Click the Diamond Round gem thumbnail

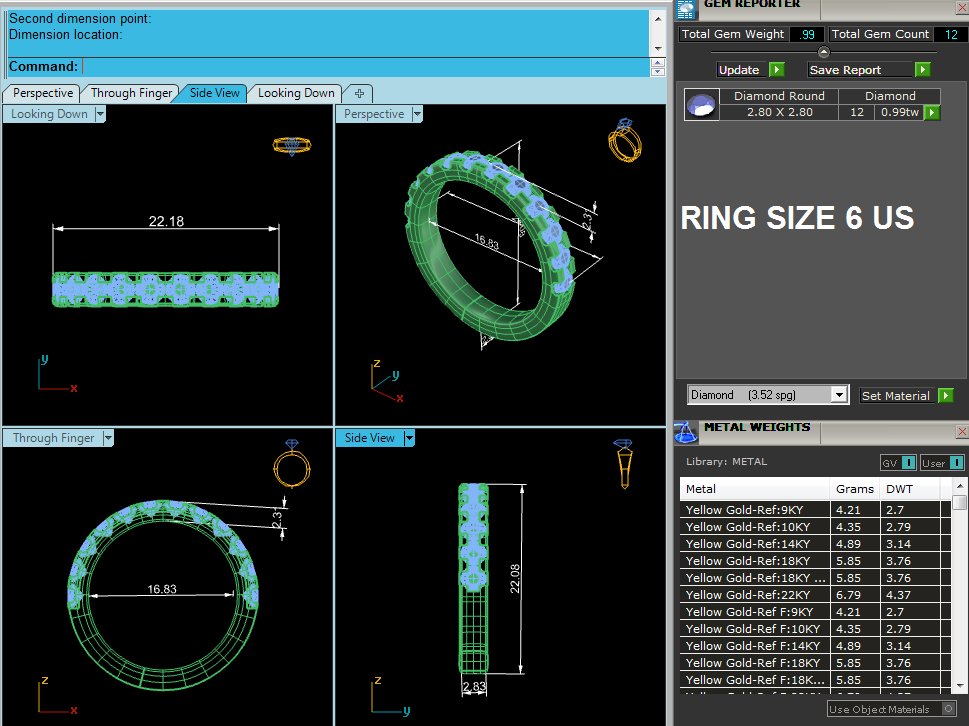pos(702,104)
